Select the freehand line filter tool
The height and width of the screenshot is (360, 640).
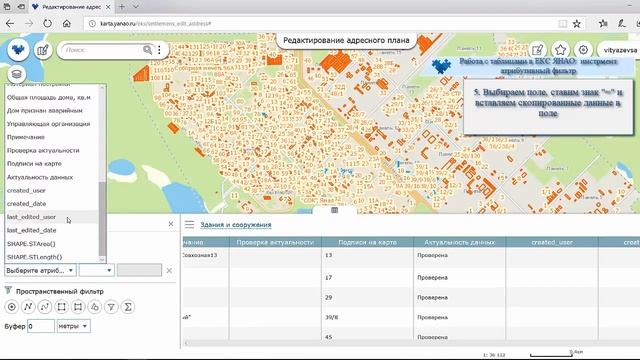tap(45, 307)
